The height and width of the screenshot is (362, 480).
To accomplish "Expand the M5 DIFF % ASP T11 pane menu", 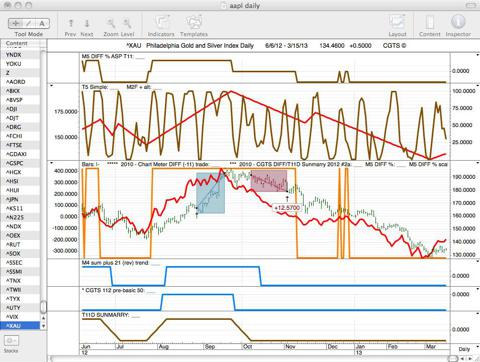I will 478,55.
